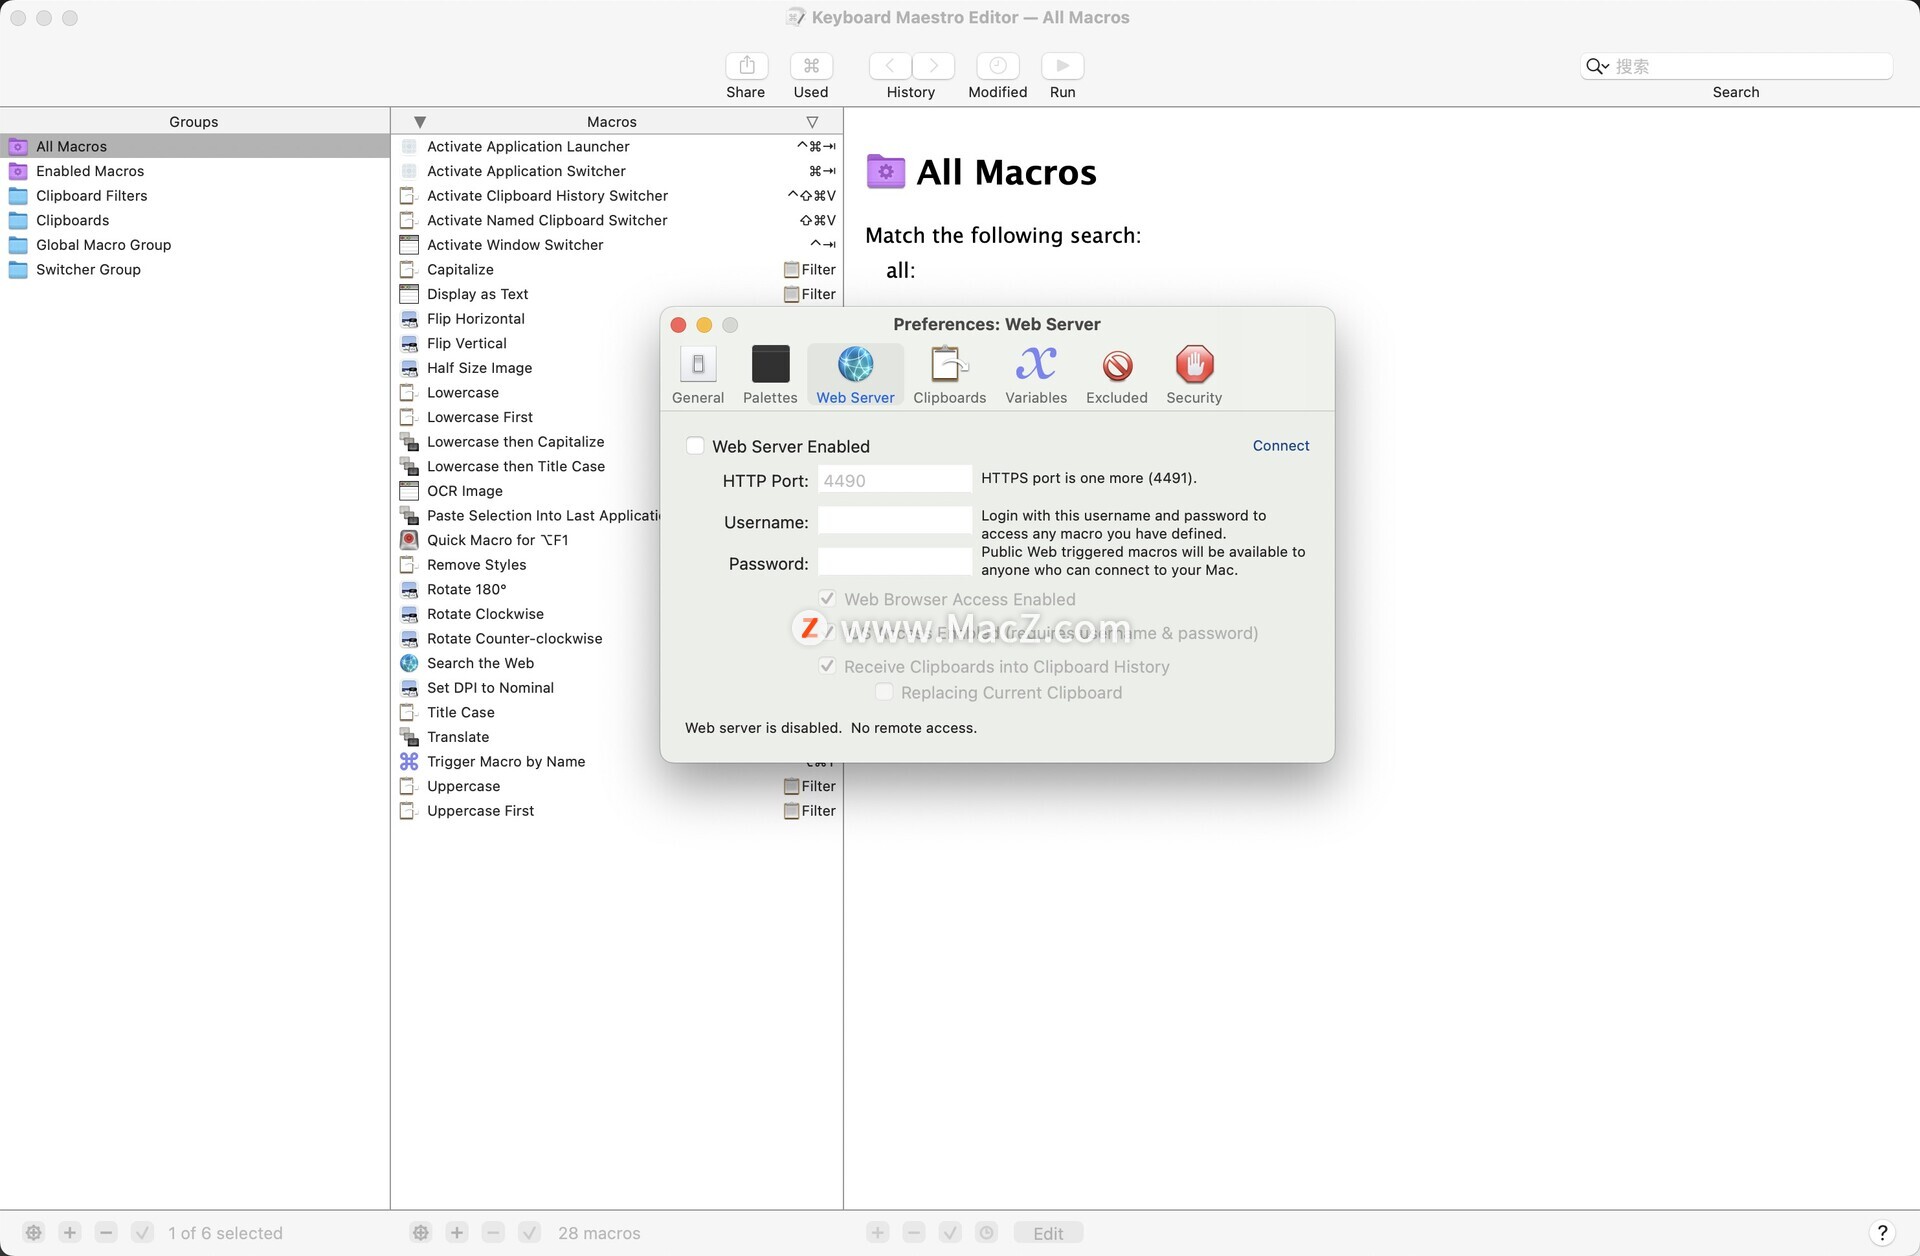Remove the selected macro group
This screenshot has height=1256, width=1920.
(106, 1233)
